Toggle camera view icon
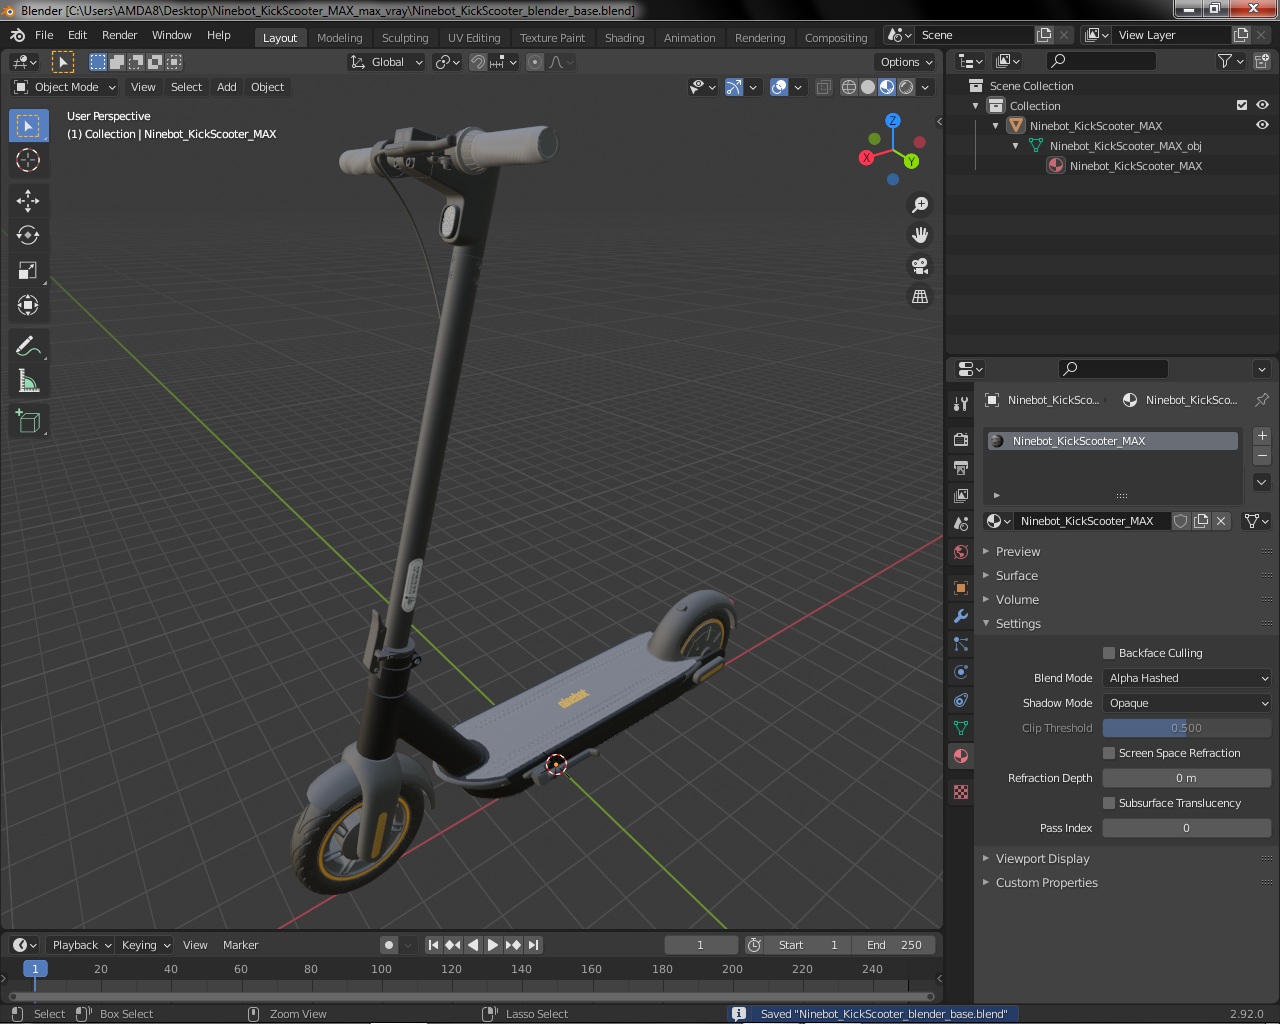The image size is (1280, 1024). point(920,266)
